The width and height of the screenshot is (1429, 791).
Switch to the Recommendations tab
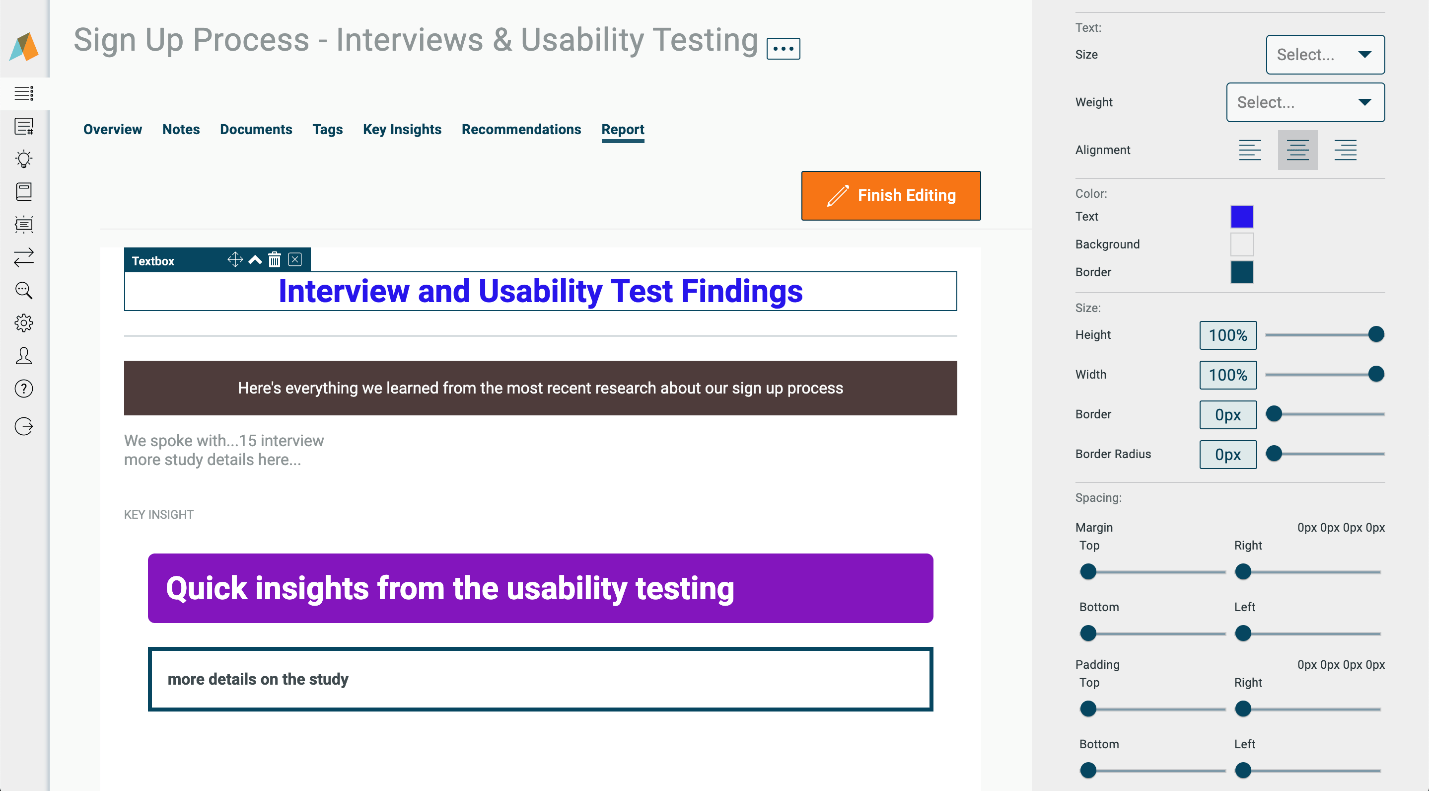point(521,129)
